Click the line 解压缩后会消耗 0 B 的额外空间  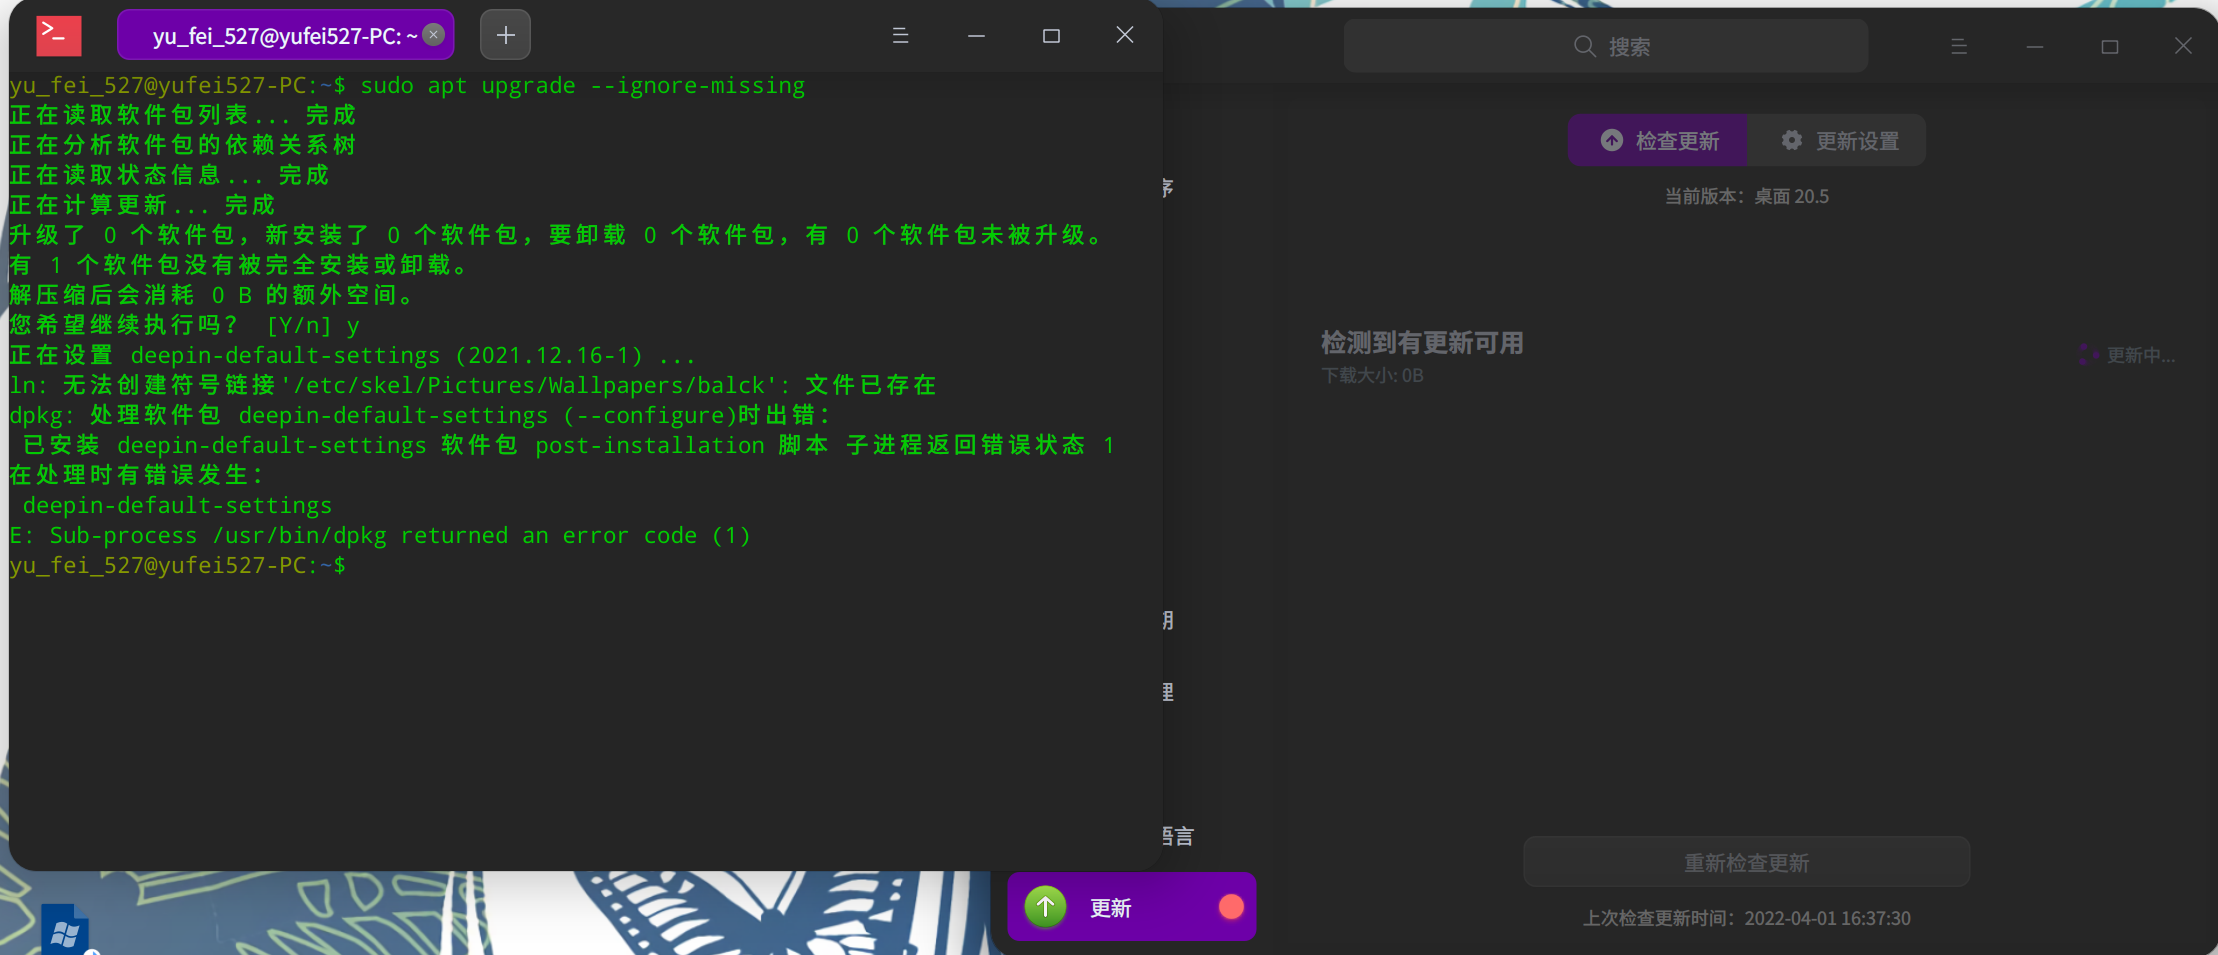[x=213, y=295]
